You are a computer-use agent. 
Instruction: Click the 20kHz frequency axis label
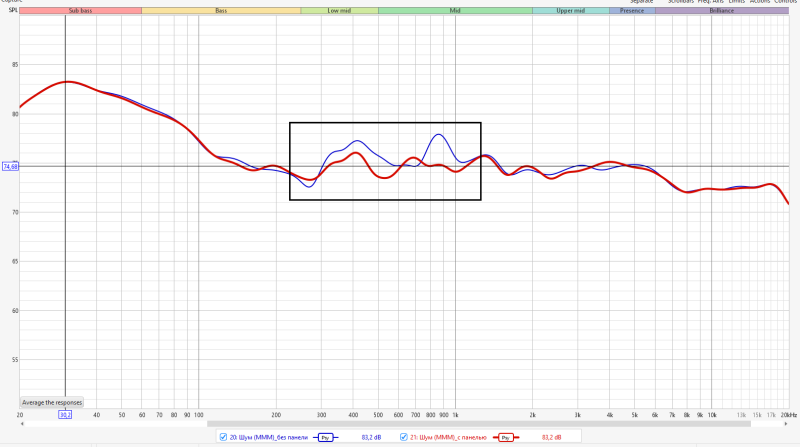click(x=789, y=415)
